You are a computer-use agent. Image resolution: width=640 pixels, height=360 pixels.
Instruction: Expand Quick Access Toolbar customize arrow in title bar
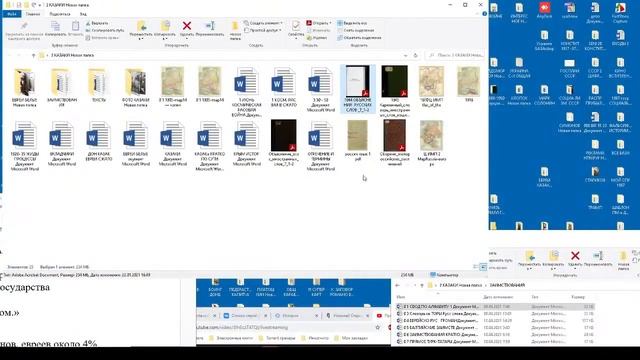(40, 5)
